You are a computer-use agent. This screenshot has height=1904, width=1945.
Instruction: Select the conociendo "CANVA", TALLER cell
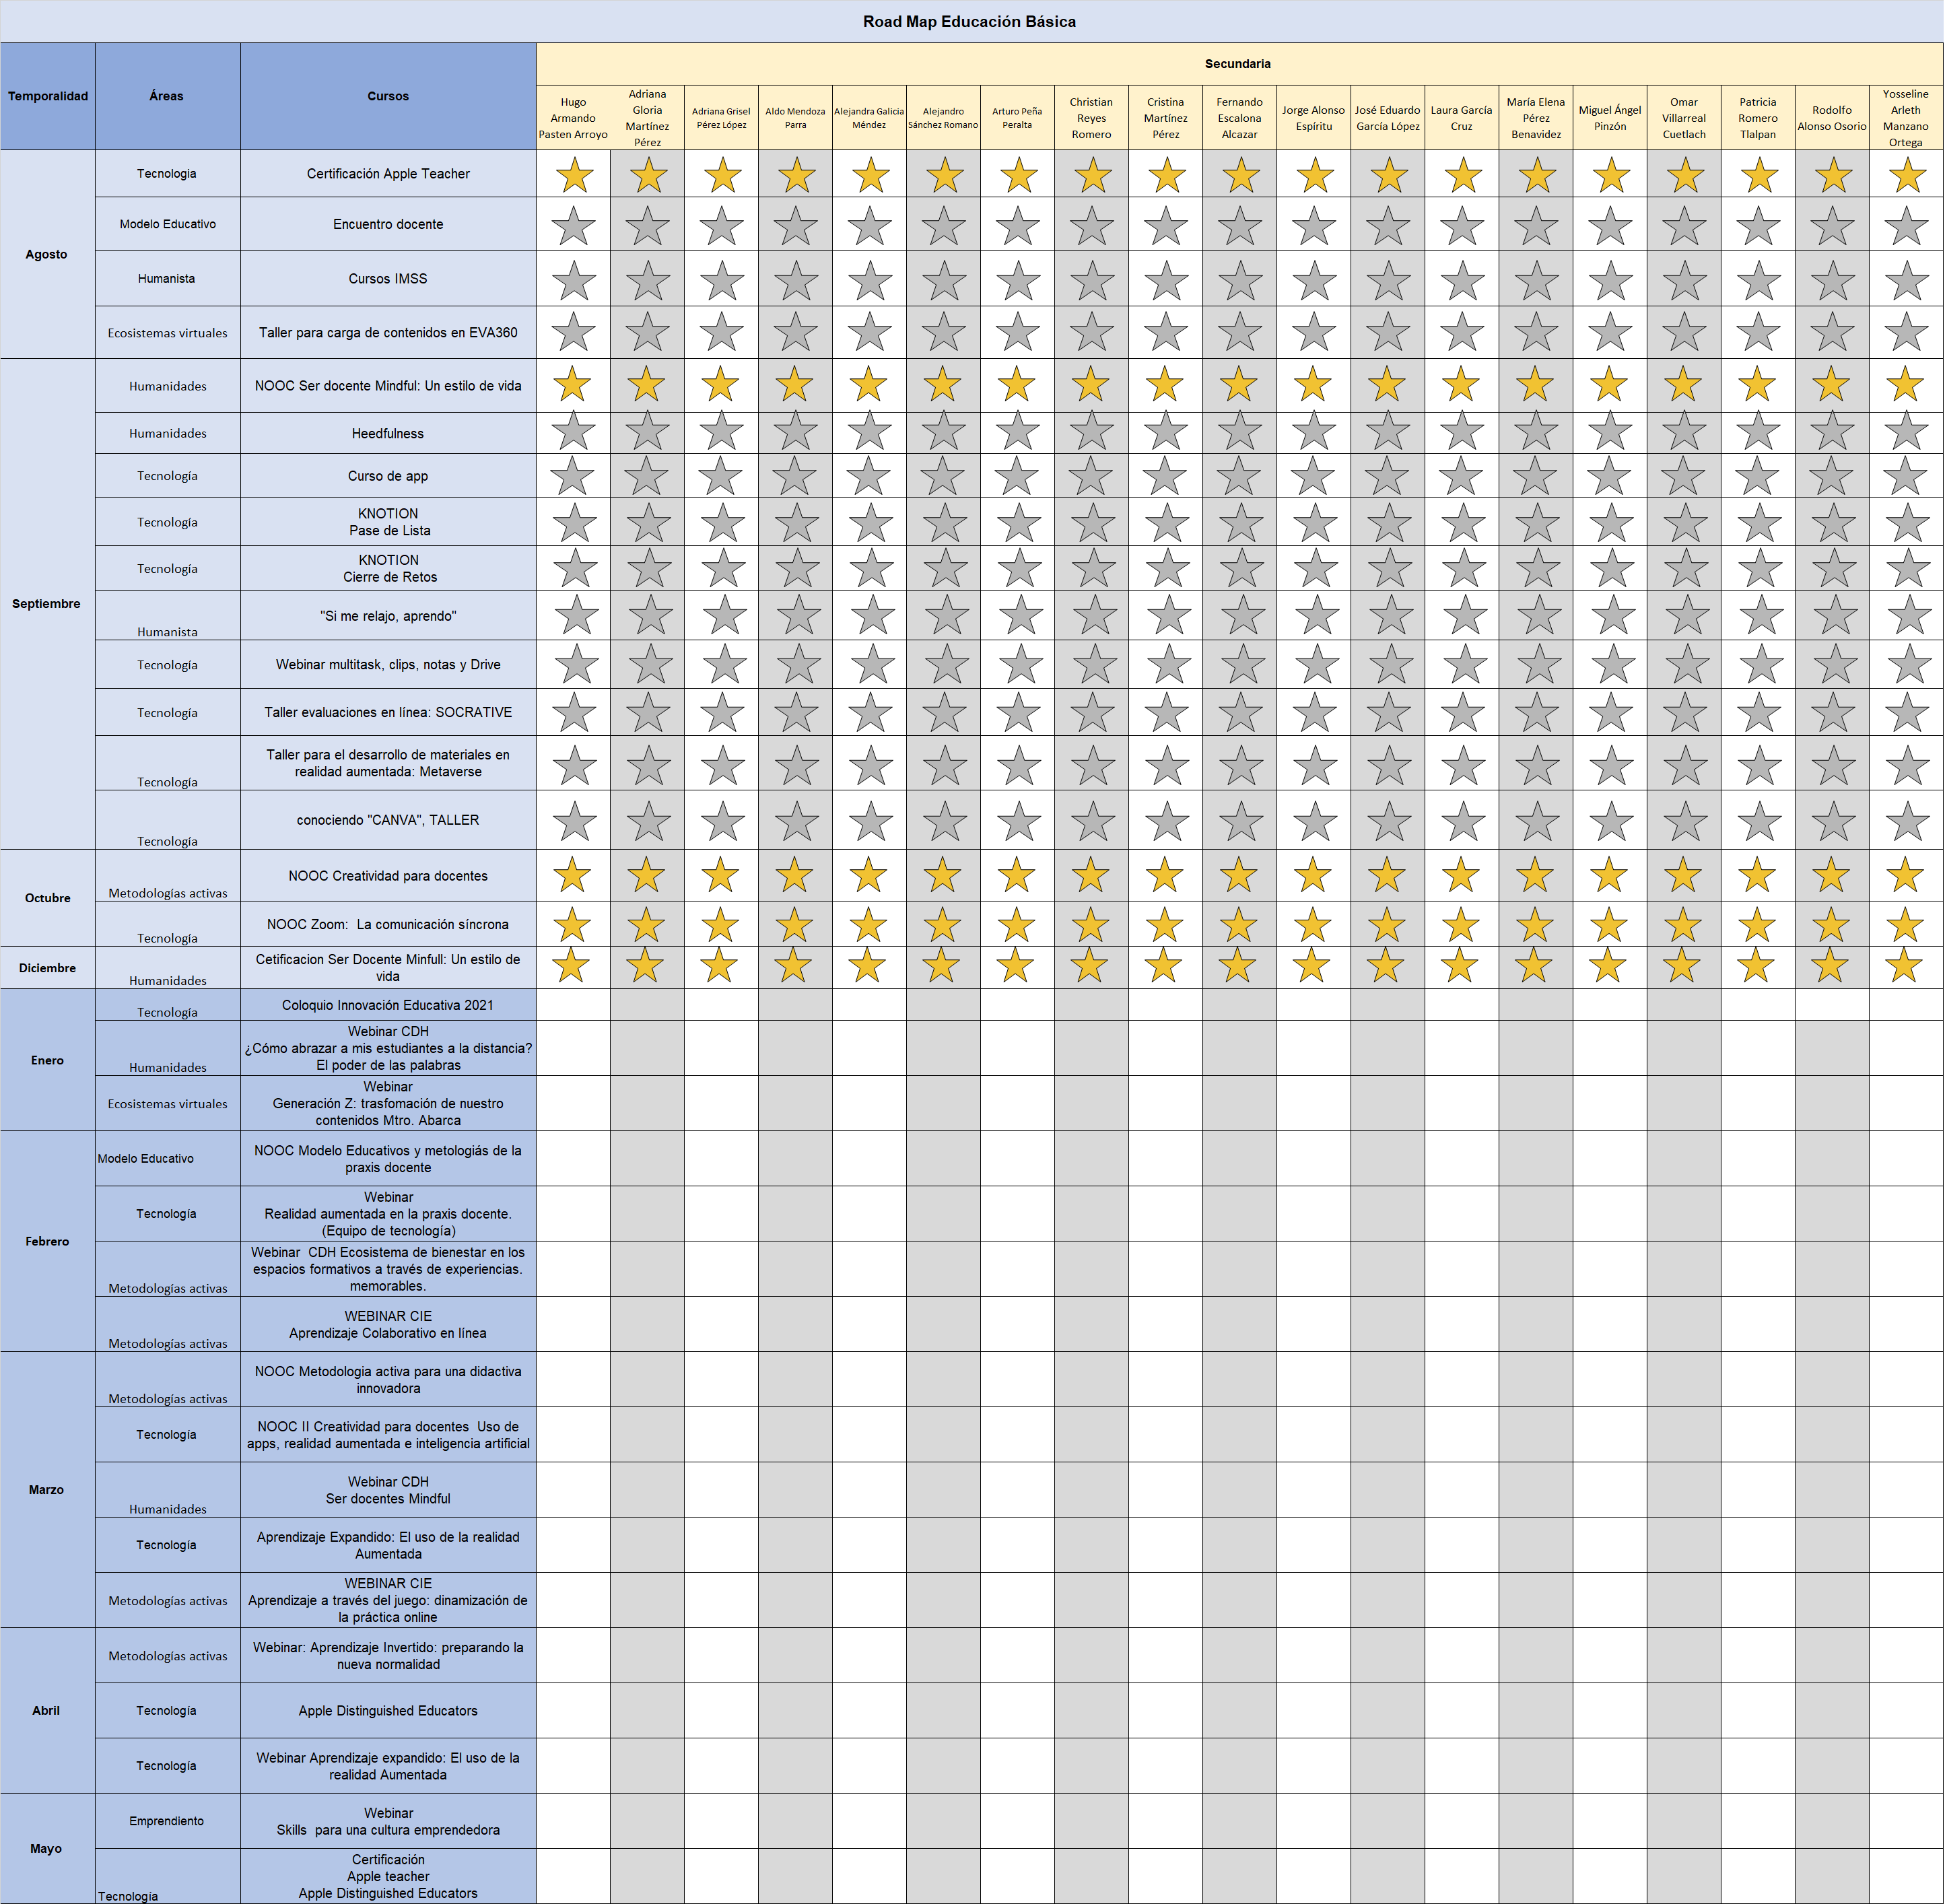click(388, 820)
